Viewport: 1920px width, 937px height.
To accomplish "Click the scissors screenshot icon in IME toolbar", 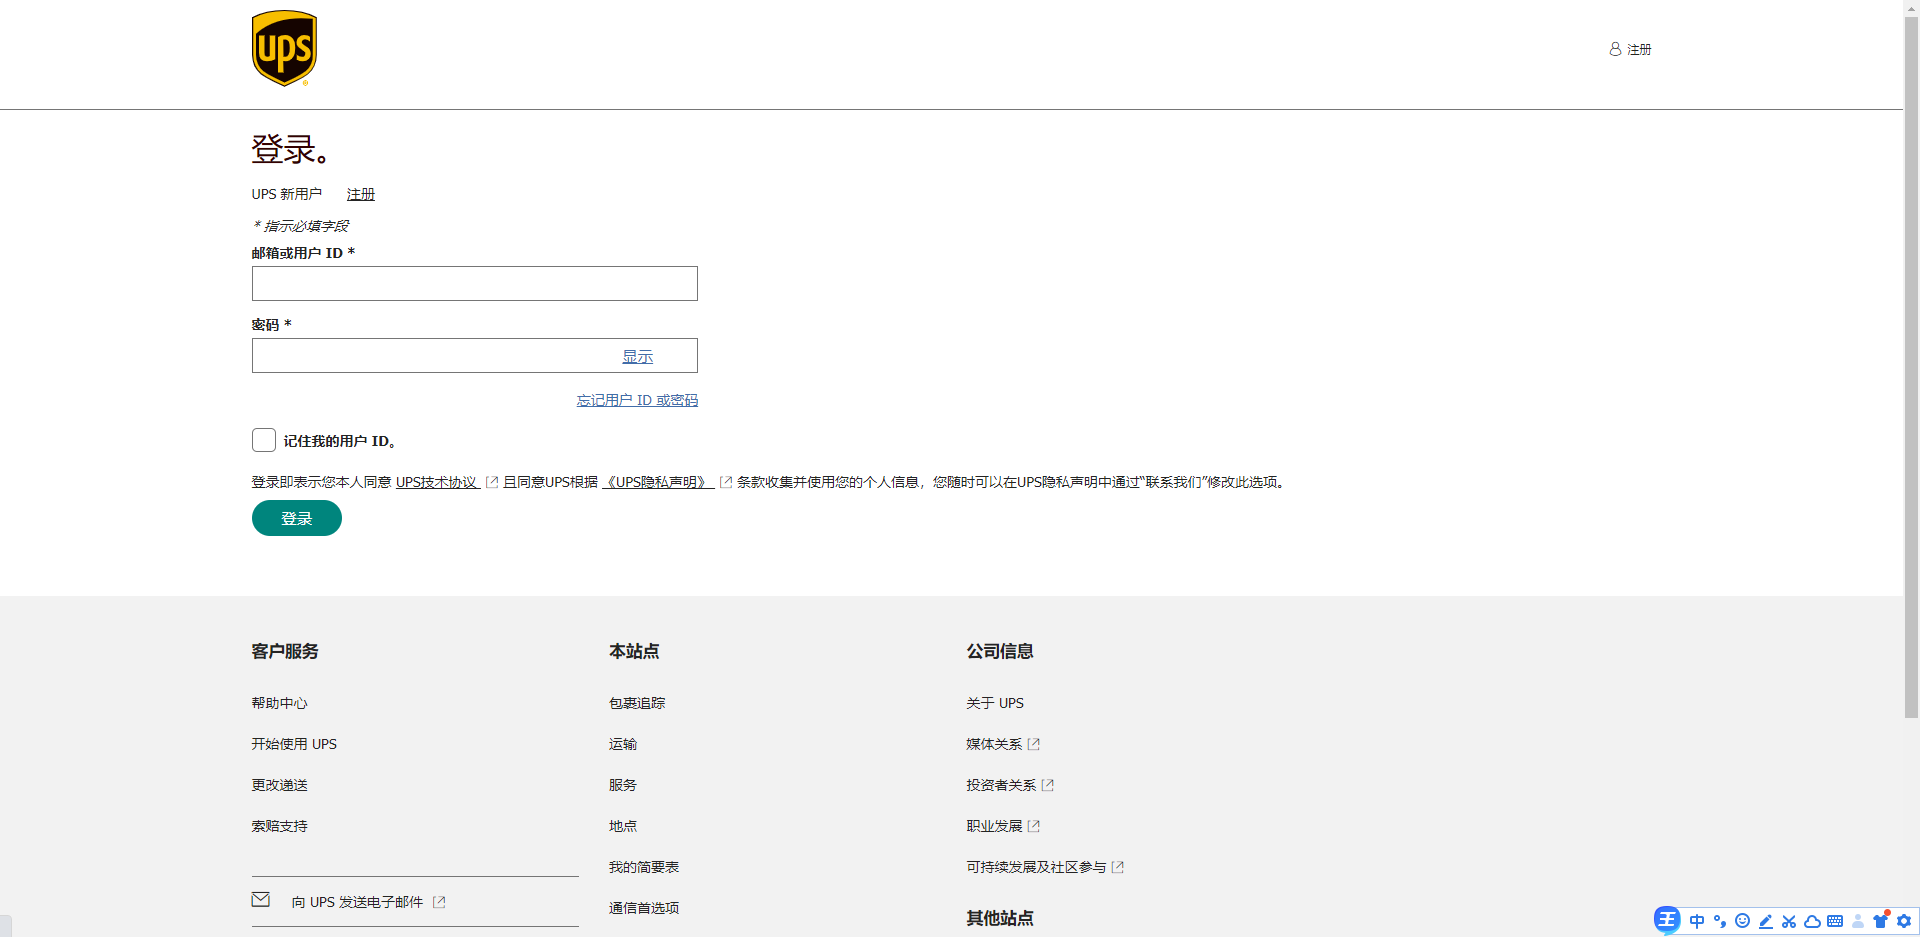I will [1789, 921].
